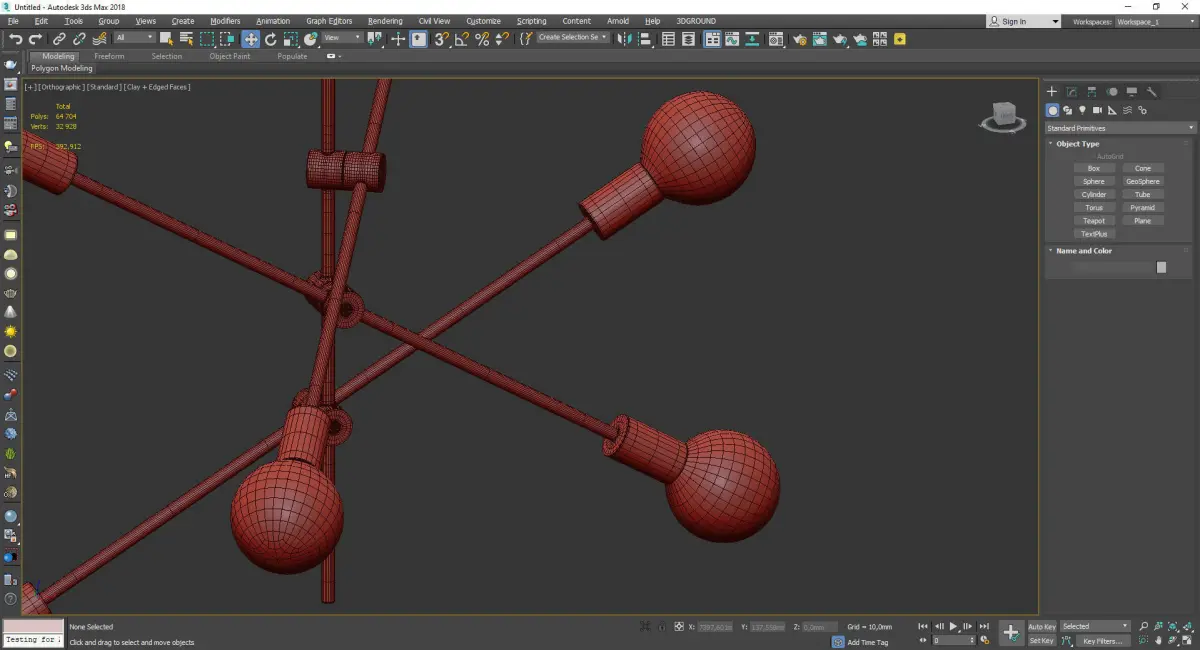Toggle the Ribbon display button
Screen dimensions: 1200x650
(712, 38)
